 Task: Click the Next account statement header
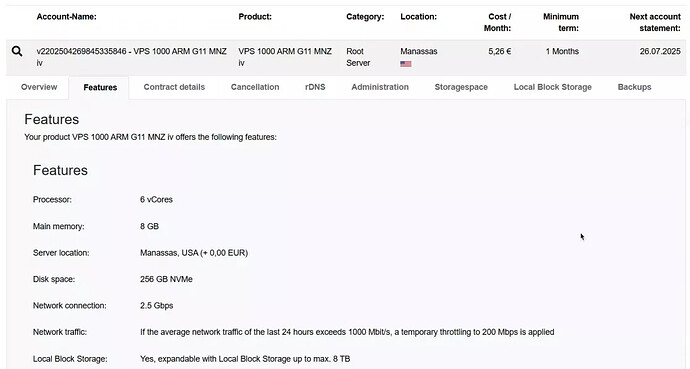pos(655,22)
